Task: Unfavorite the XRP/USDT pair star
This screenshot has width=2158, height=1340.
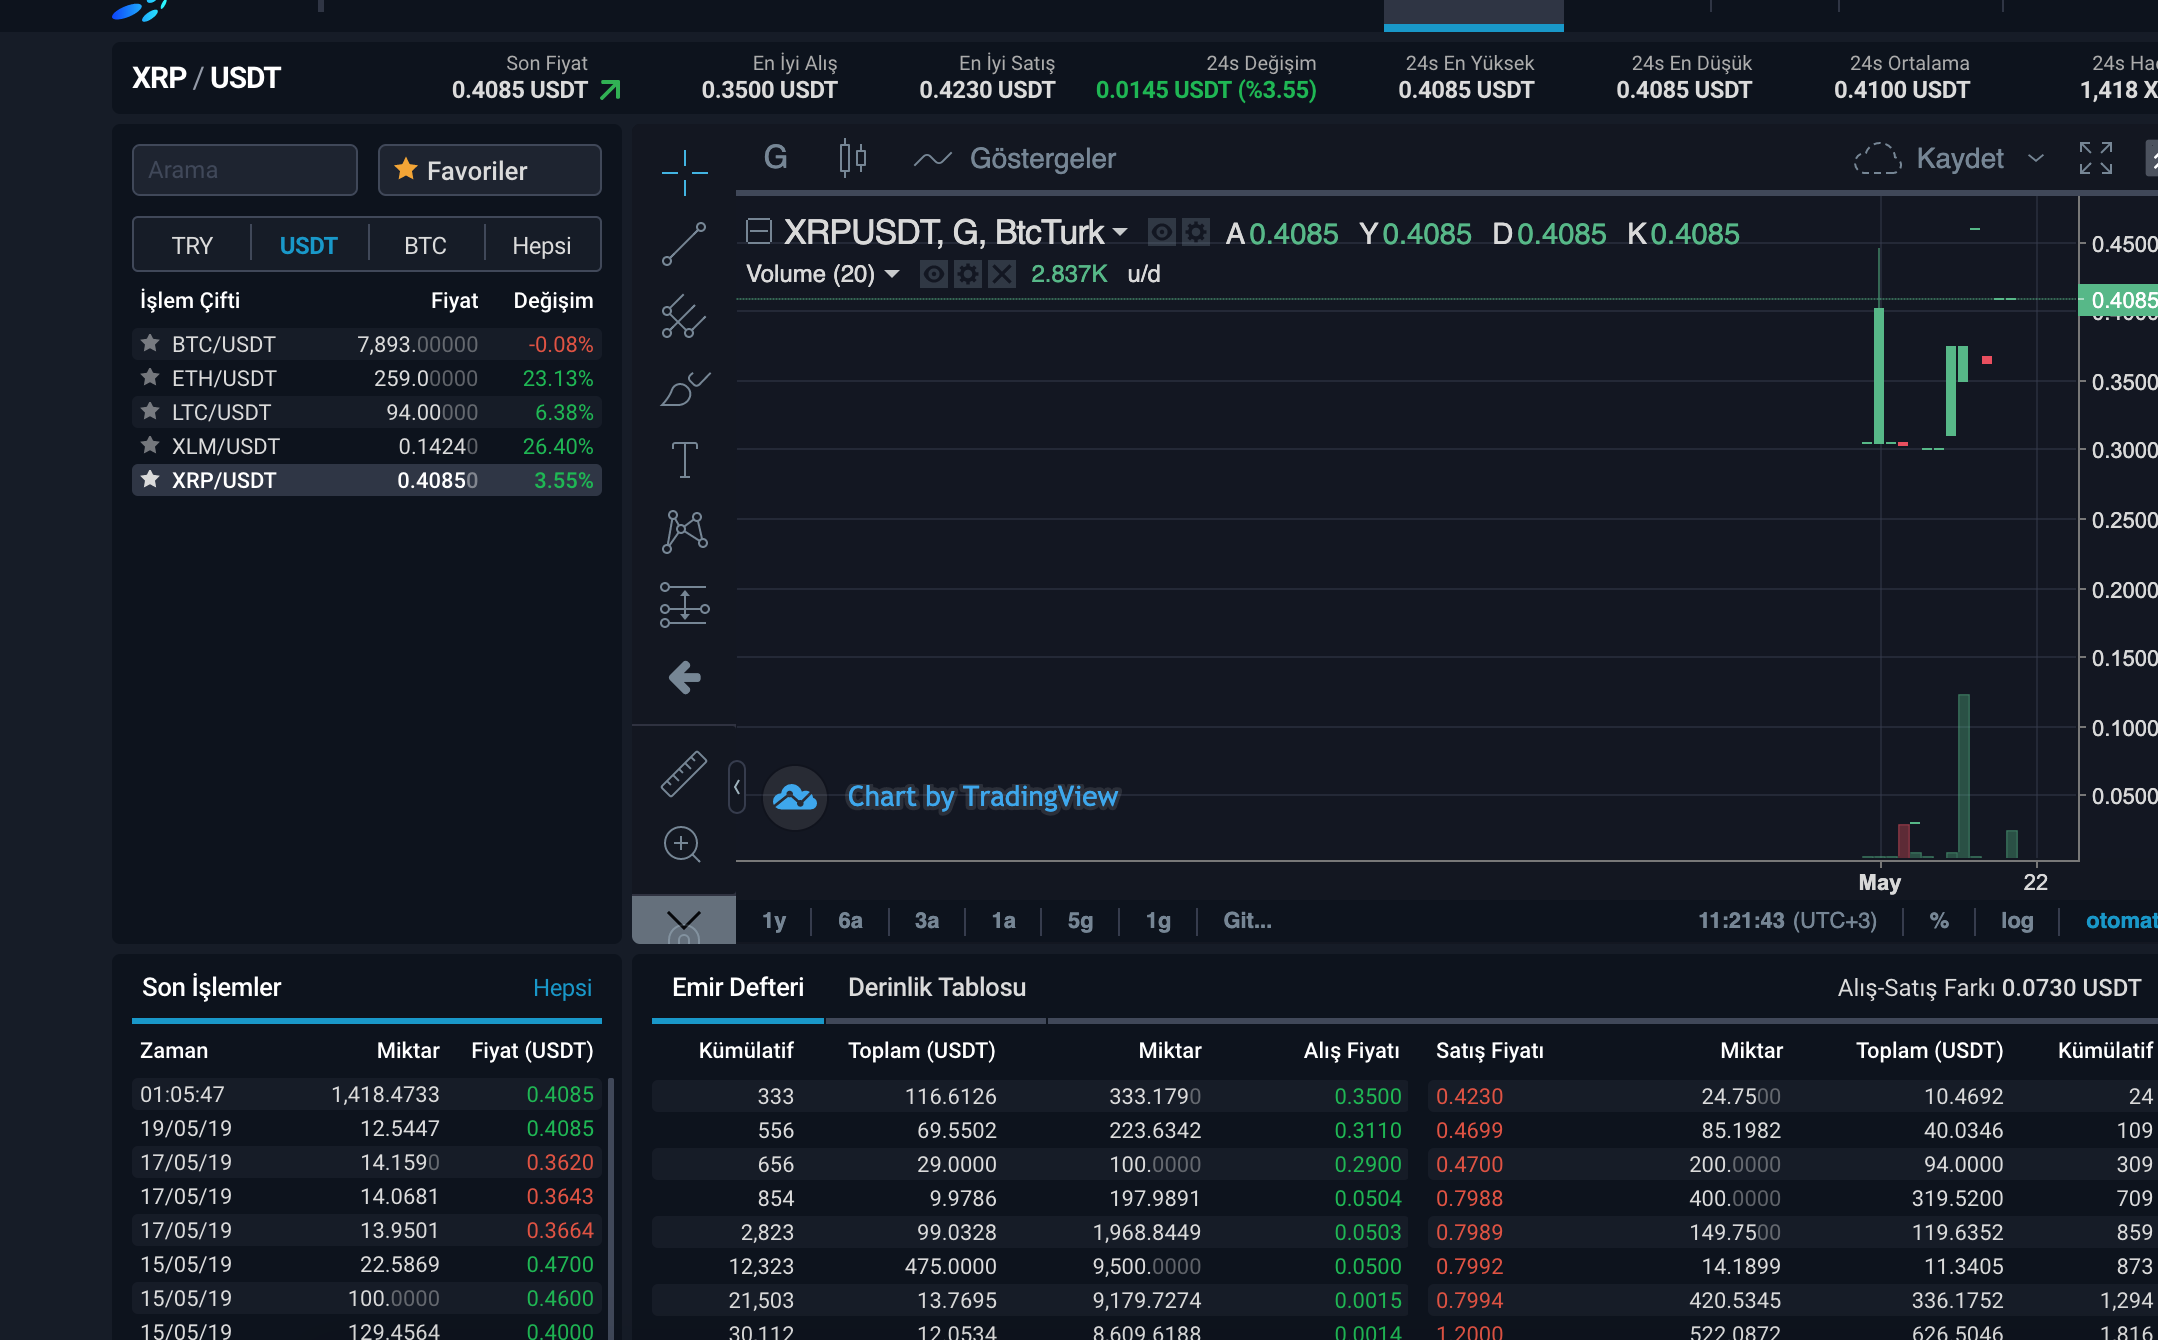Action: [x=150, y=480]
